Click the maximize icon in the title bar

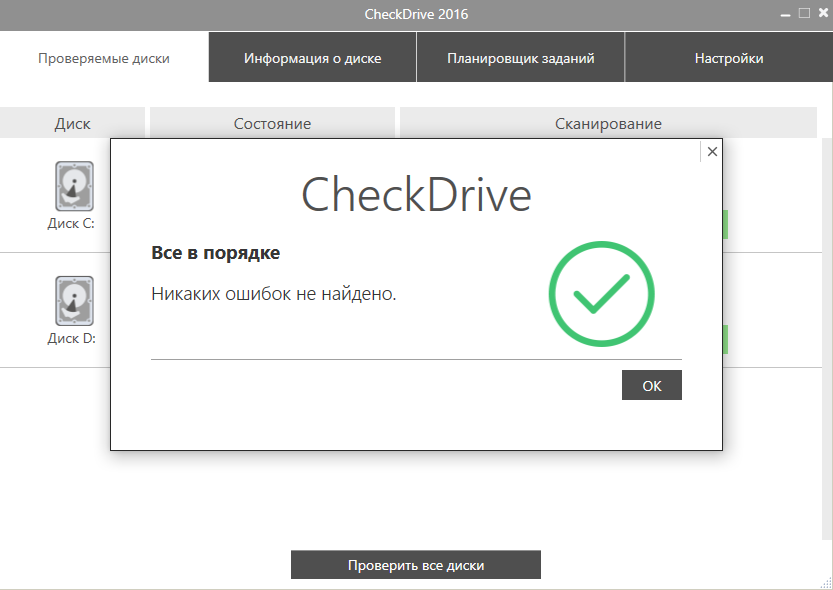pyautogui.click(x=805, y=14)
